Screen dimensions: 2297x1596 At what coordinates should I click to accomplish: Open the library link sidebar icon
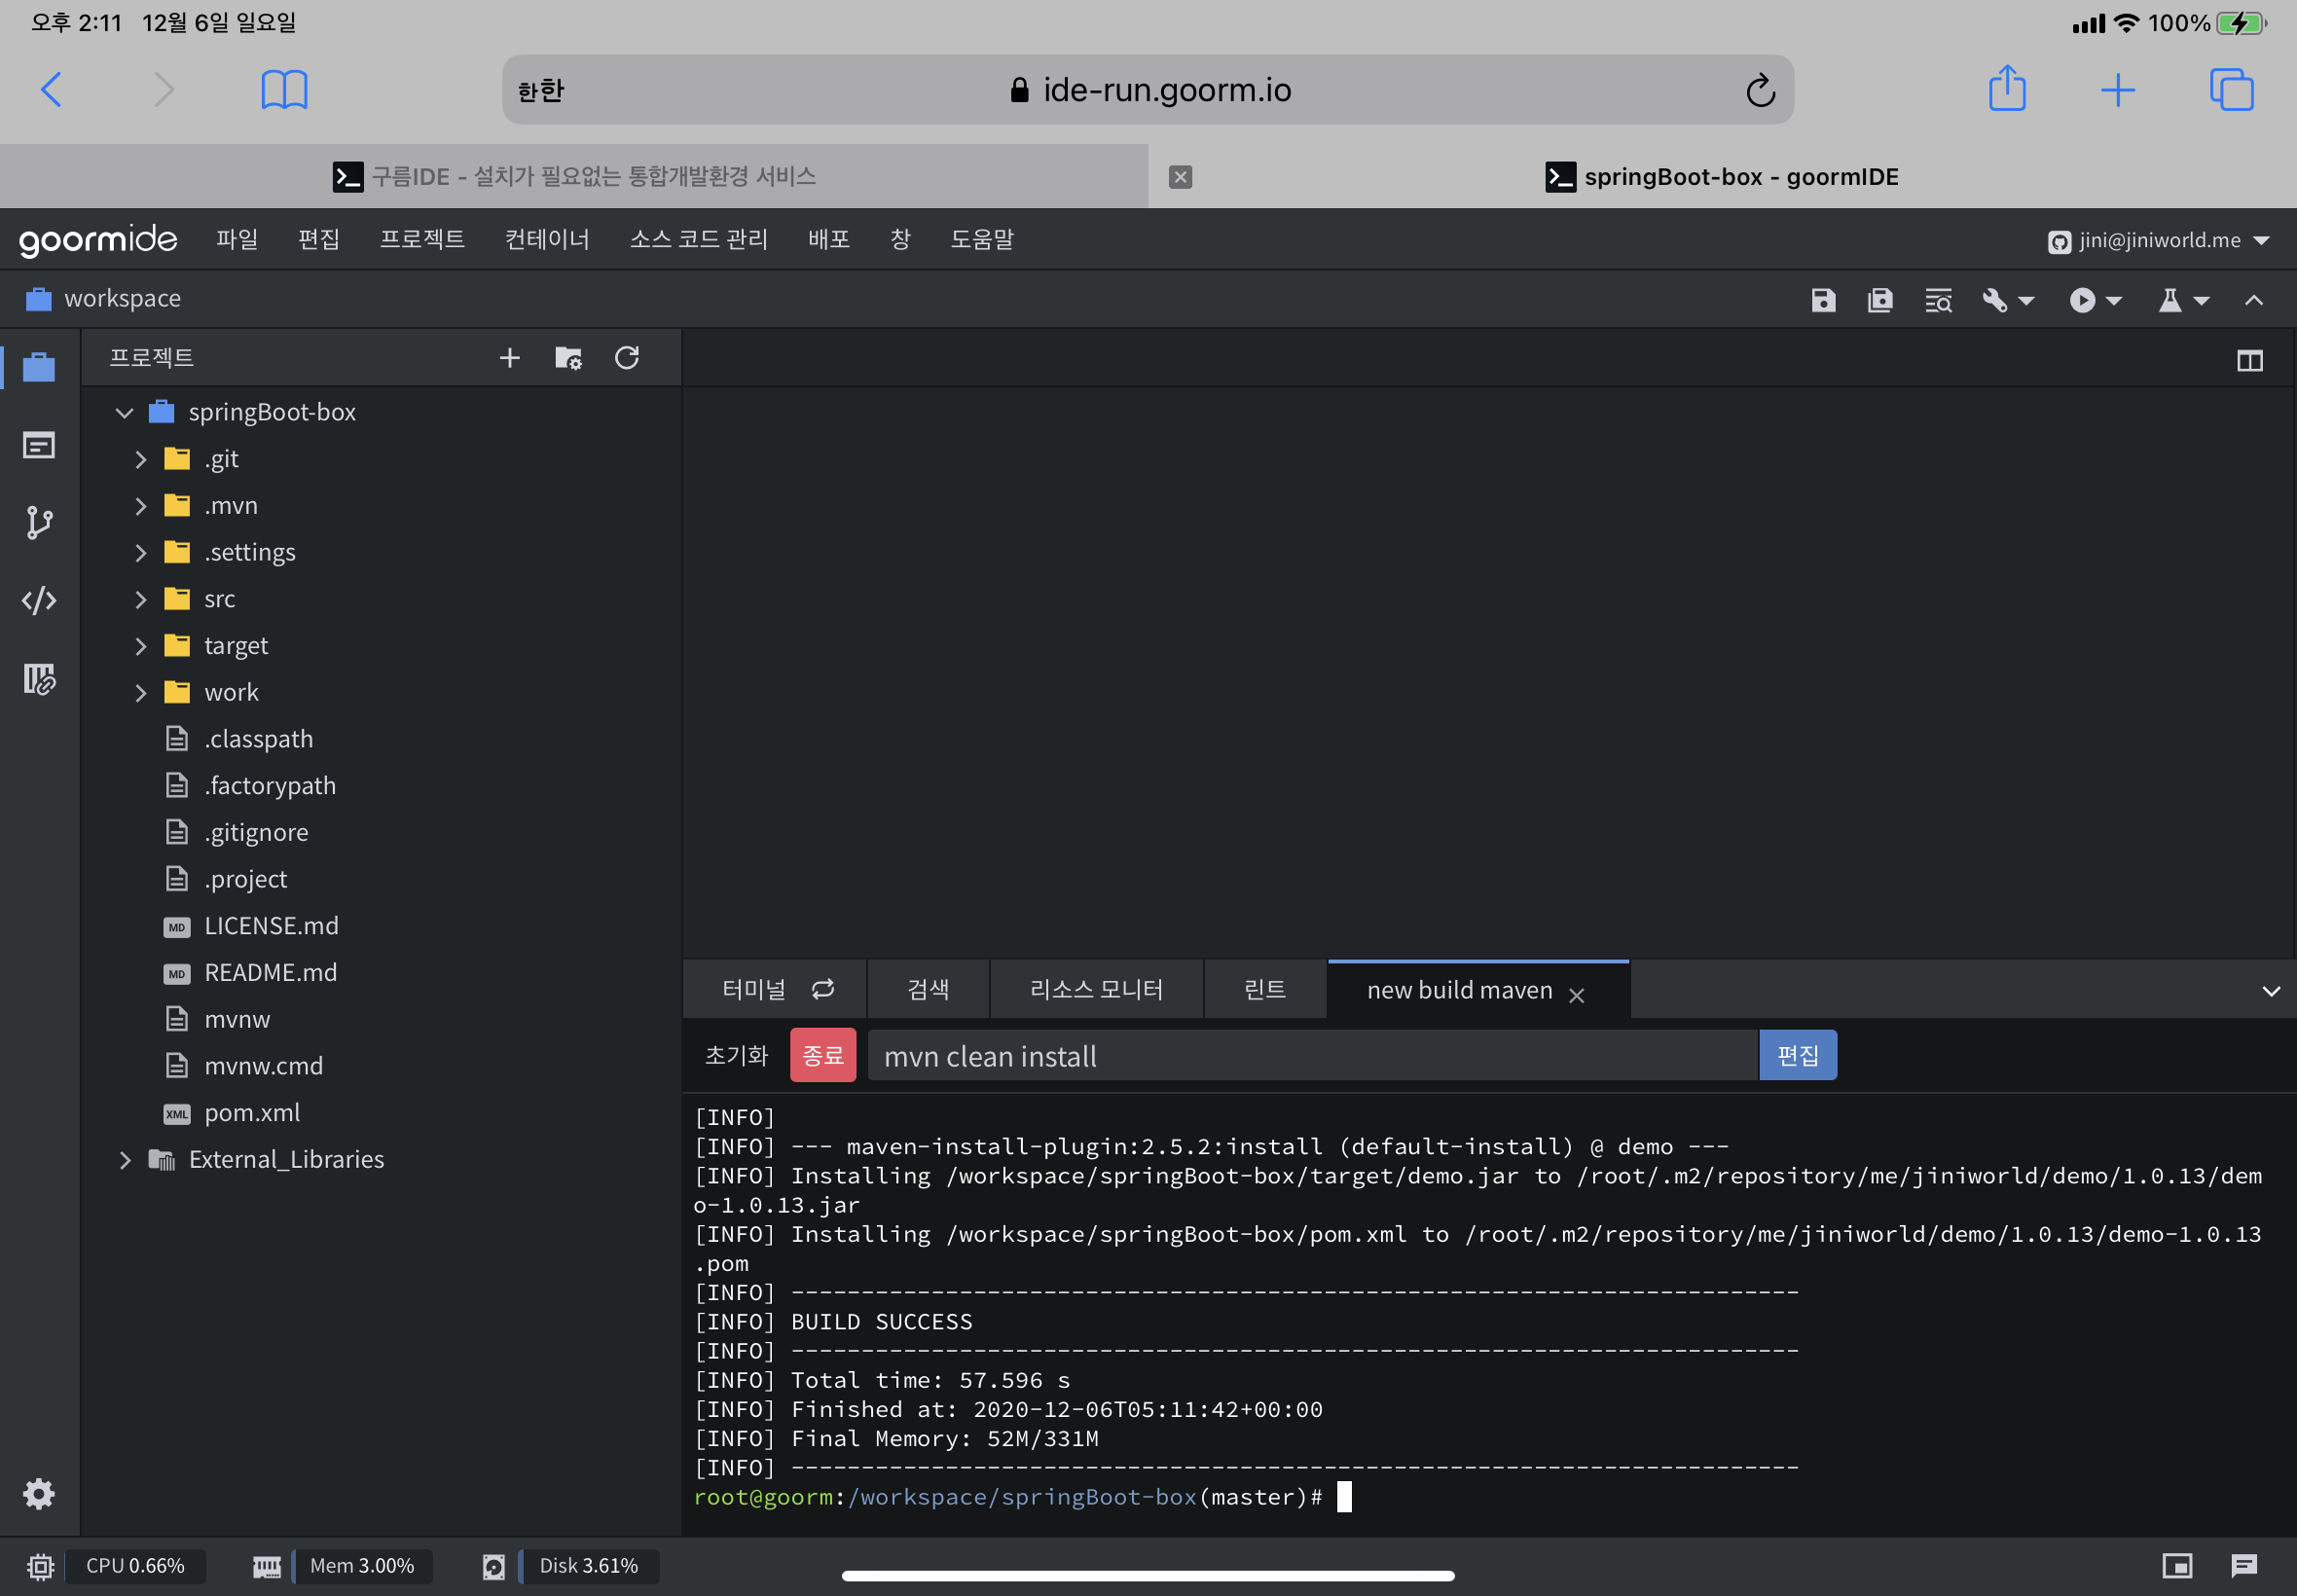(x=39, y=679)
